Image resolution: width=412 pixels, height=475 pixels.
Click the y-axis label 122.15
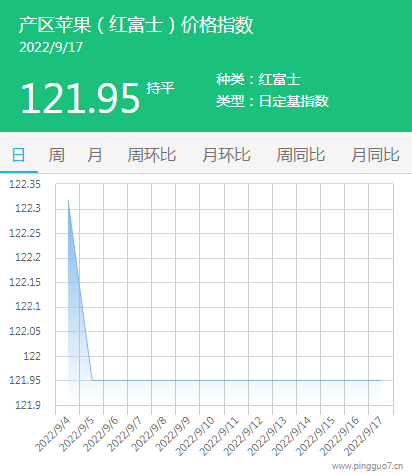(x=25, y=282)
